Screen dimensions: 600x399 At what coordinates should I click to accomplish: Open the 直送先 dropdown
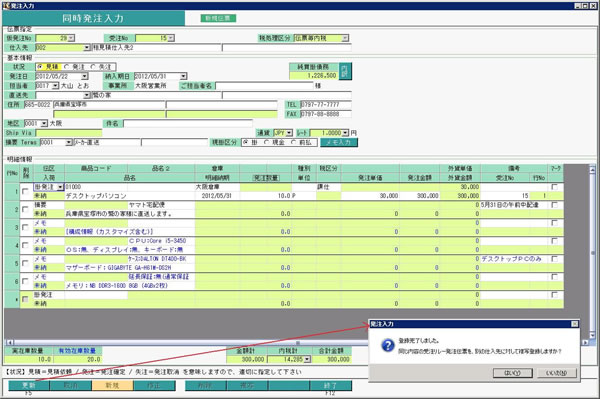coord(87,95)
